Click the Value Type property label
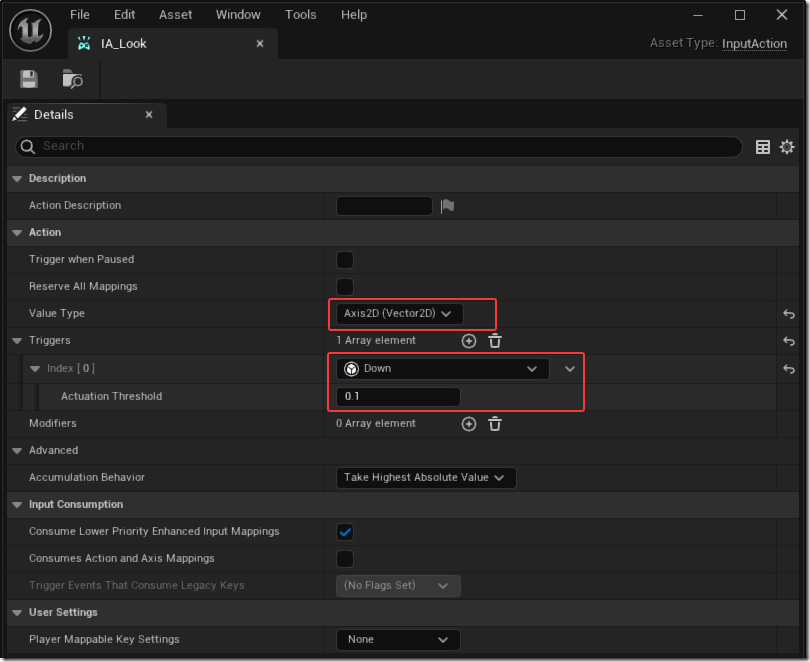The height and width of the screenshot is (662, 810). click(57, 313)
